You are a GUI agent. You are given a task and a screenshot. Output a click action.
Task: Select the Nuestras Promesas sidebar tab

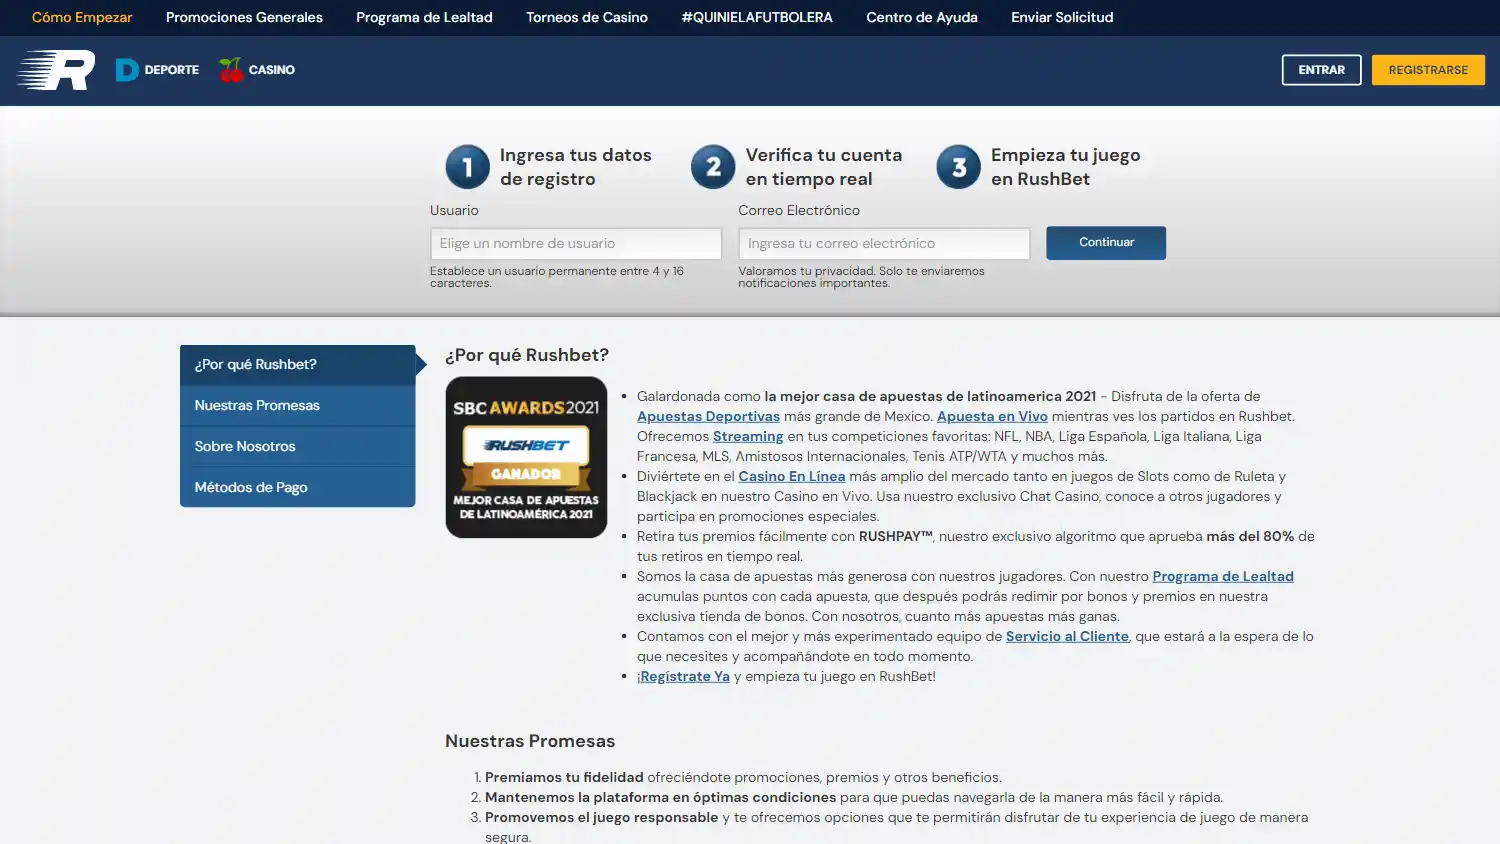coord(298,406)
